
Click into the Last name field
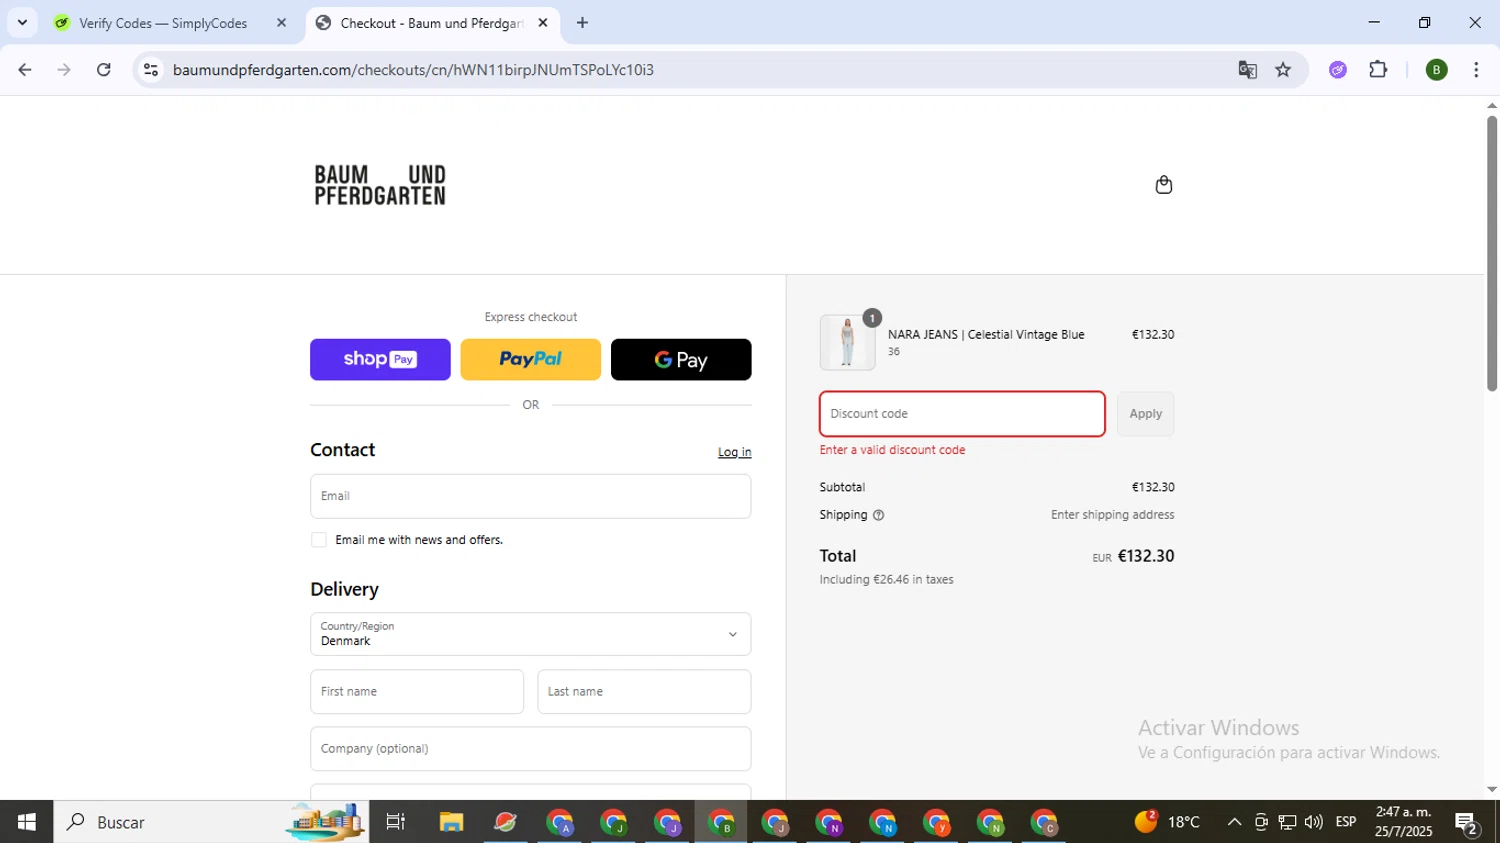click(x=644, y=692)
